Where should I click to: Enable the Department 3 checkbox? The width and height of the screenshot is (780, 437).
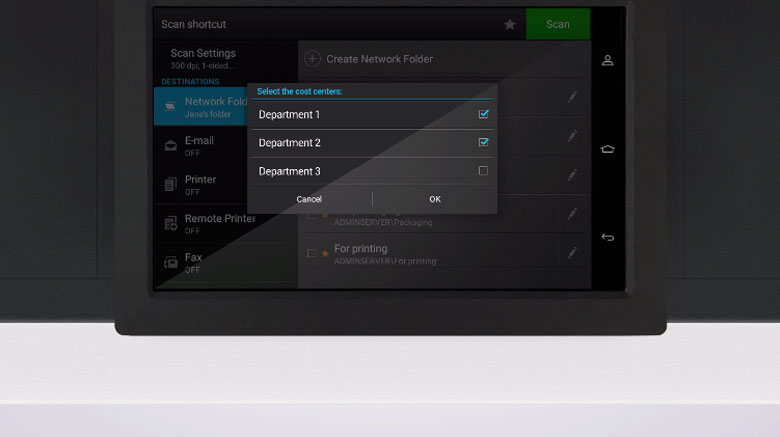[483, 171]
